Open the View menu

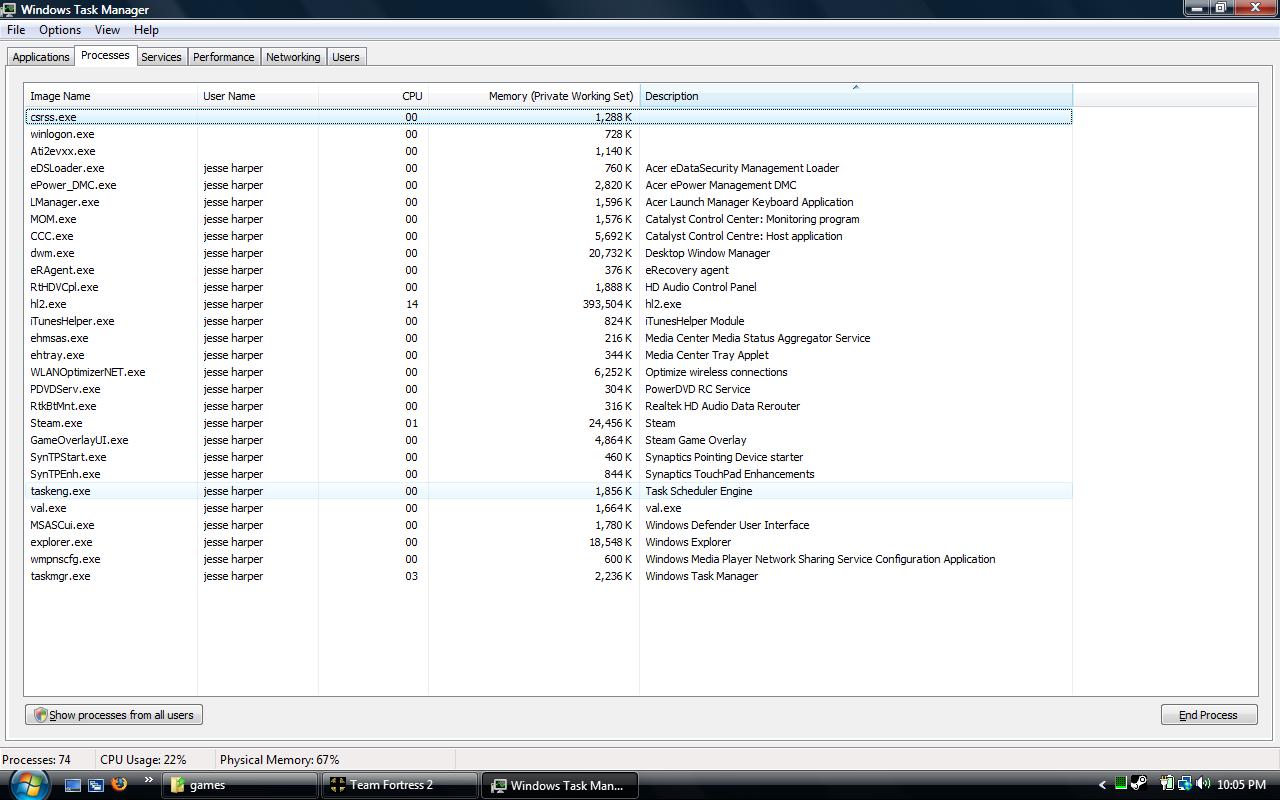107,30
